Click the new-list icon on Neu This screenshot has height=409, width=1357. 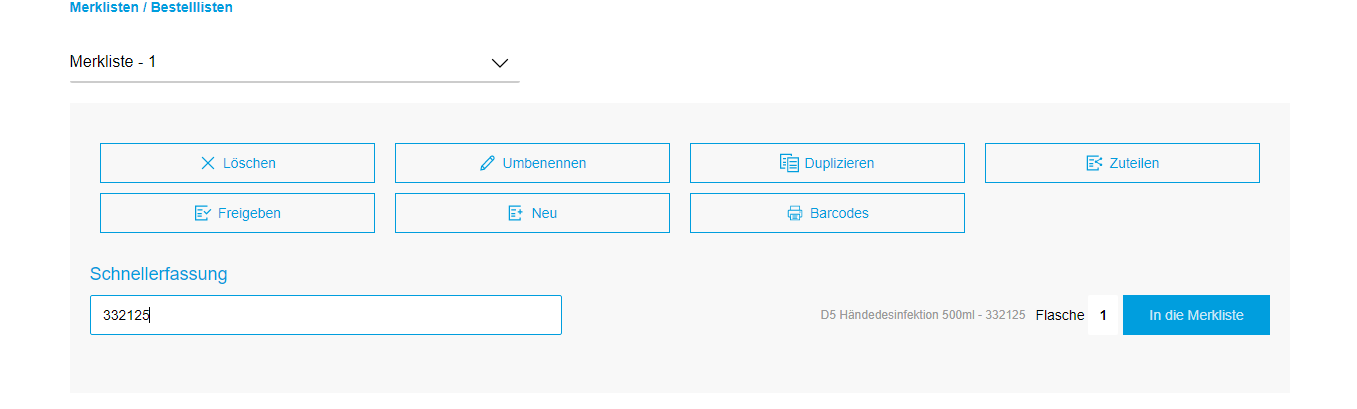[x=516, y=213]
